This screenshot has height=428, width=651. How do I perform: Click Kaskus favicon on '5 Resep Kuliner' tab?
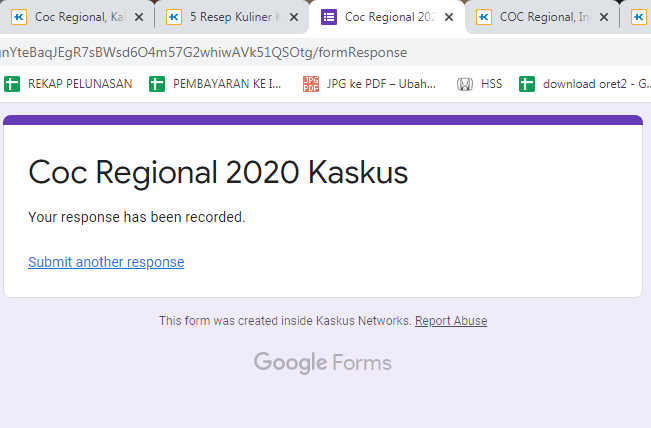click(x=174, y=17)
